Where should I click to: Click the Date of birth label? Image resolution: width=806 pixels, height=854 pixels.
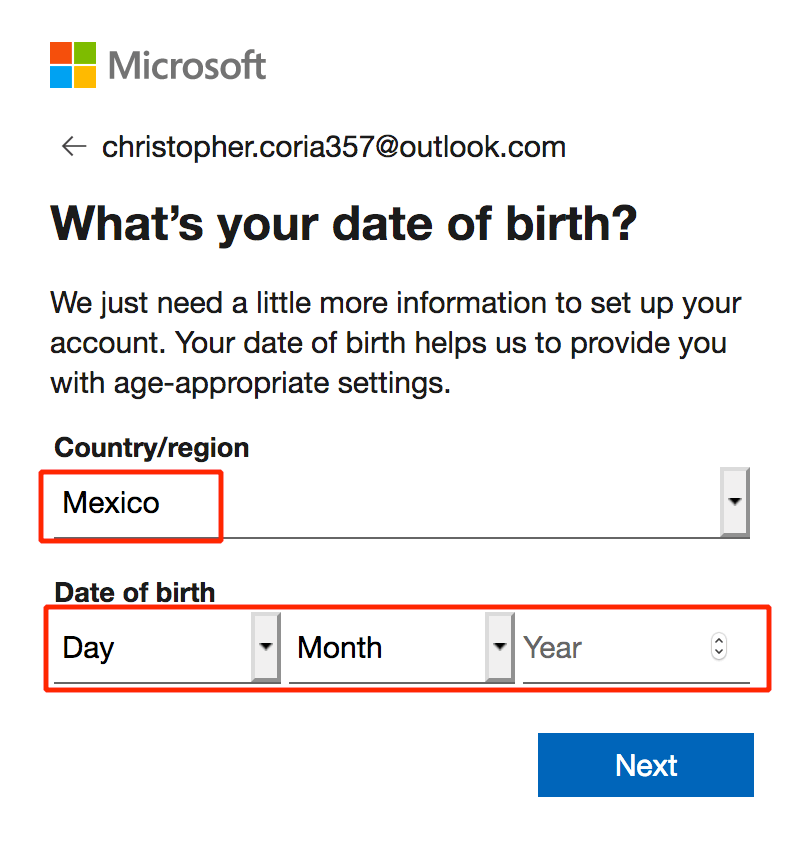pyautogui.click(x=135, y=593)
